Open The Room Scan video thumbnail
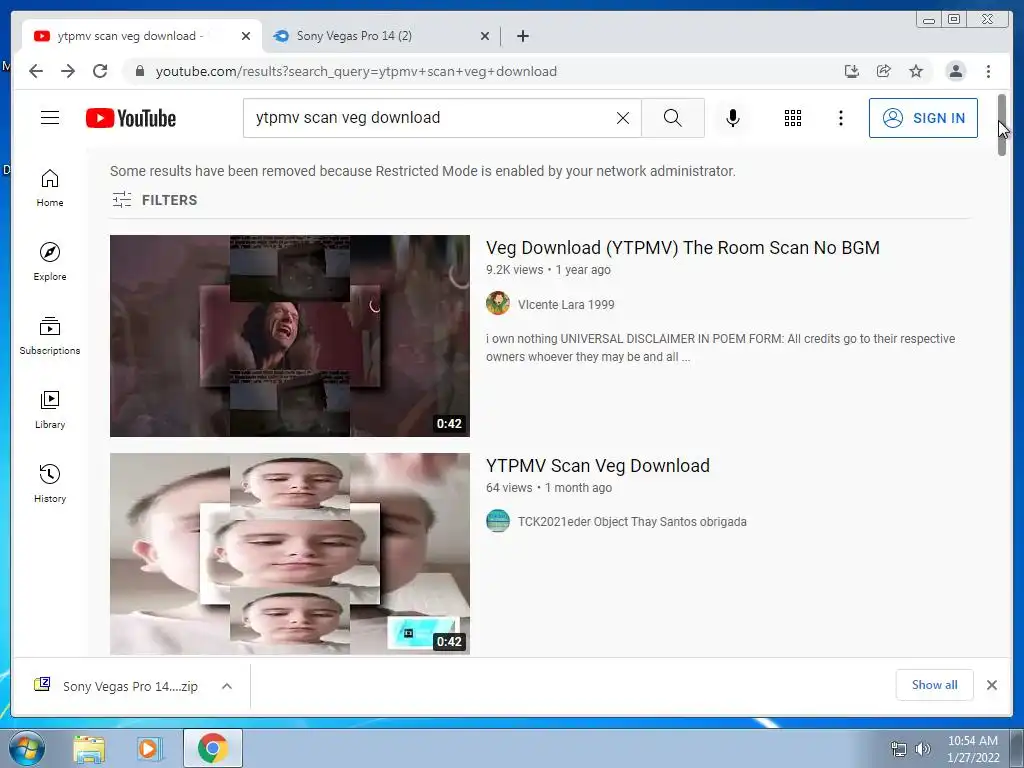This screenshot has height=768, width=1024. tap(289, 336)
